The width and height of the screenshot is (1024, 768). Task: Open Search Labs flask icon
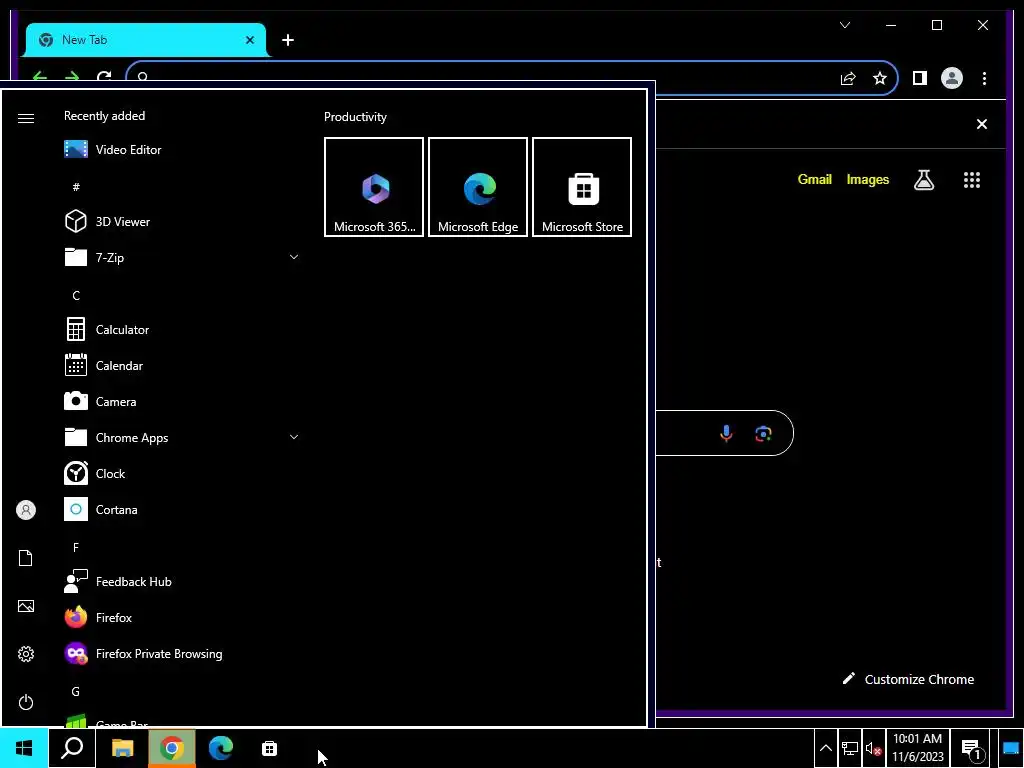point(923,180)
